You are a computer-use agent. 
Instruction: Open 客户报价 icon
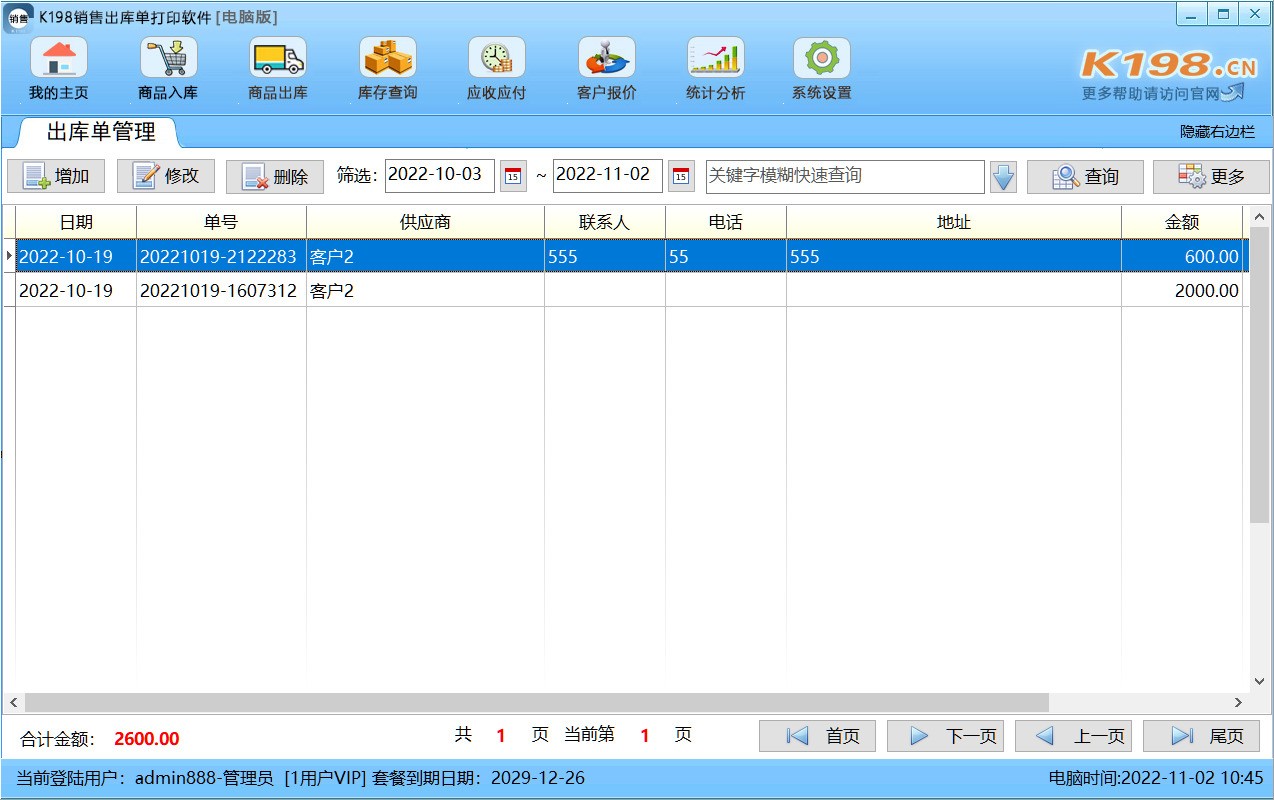tap(606, 59)
